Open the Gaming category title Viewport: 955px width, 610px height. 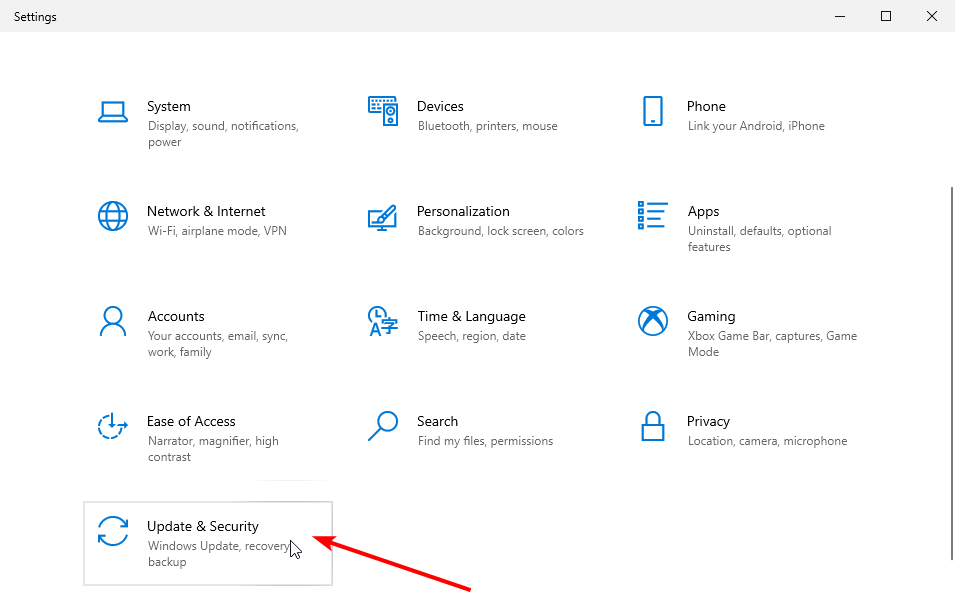pyautogui.click(x=711, y=317)
